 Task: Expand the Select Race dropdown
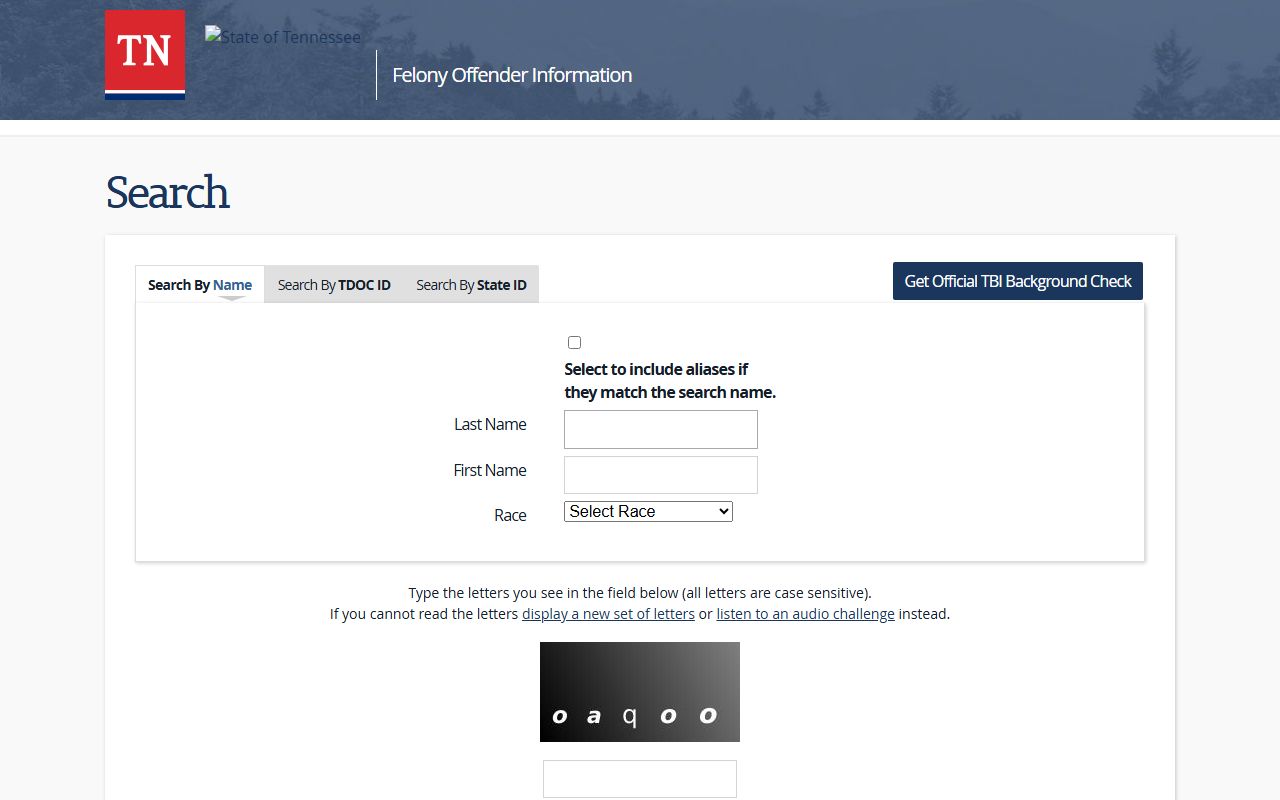click(x=648, y=512)
